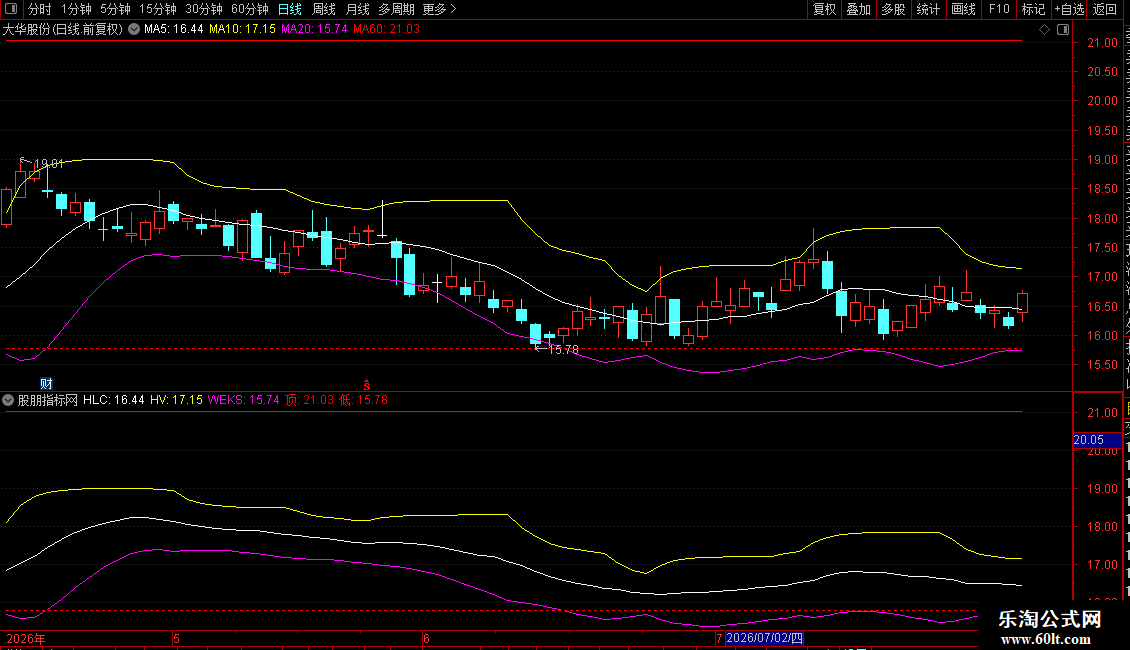Image resolution: width=1130 pixels, height=650 pixels.
Task: Click the MA60: 21.03 label
Action: pos(386,30)
